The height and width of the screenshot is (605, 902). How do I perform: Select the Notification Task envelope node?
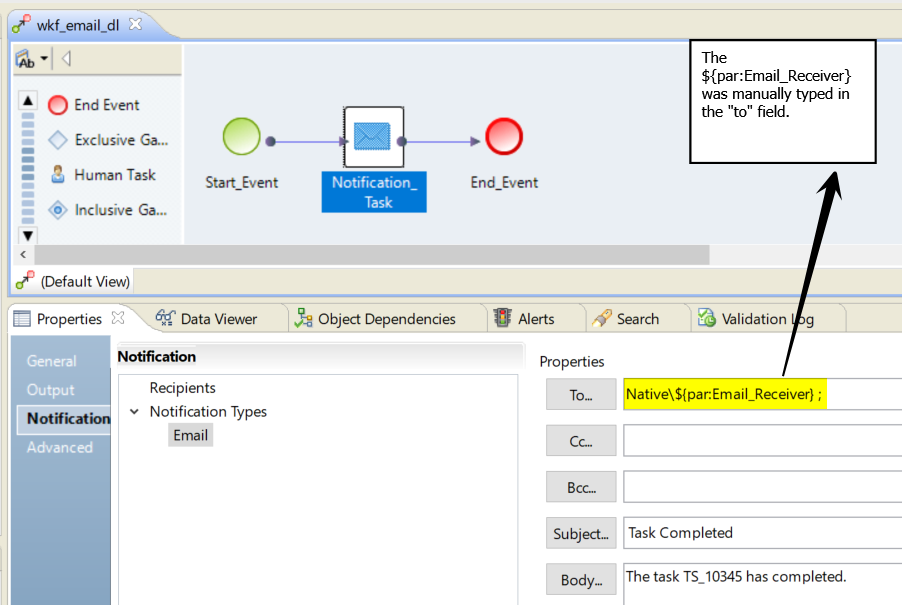374,137
